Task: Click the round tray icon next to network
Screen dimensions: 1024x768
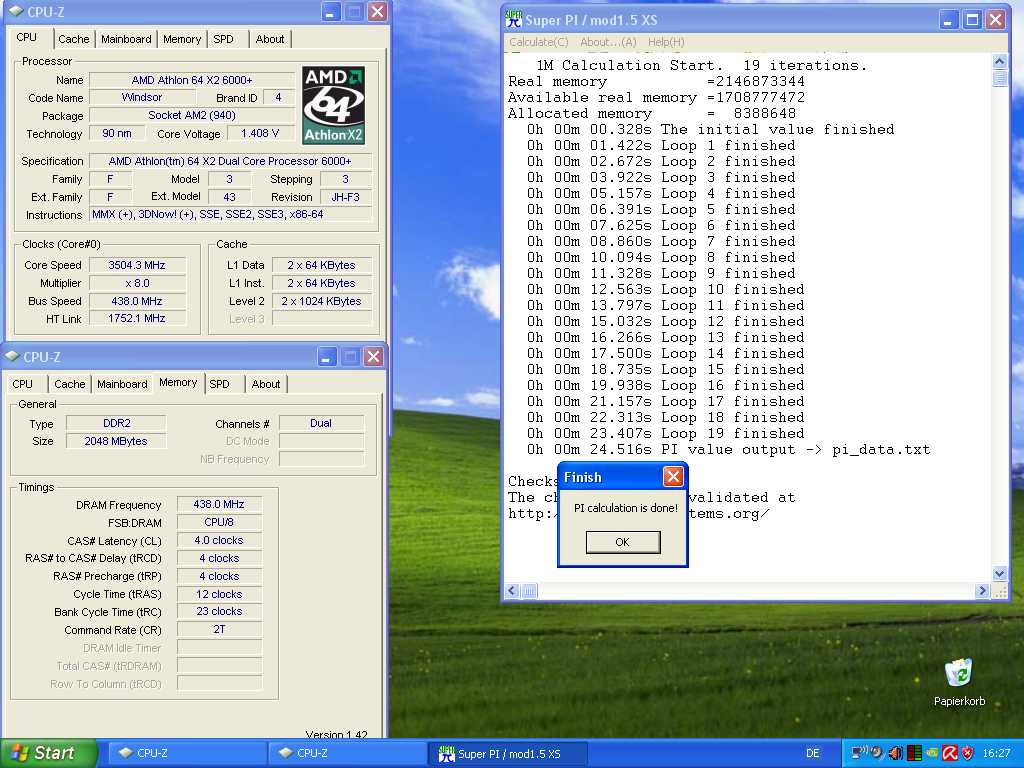Action: [x=878, y=752]
